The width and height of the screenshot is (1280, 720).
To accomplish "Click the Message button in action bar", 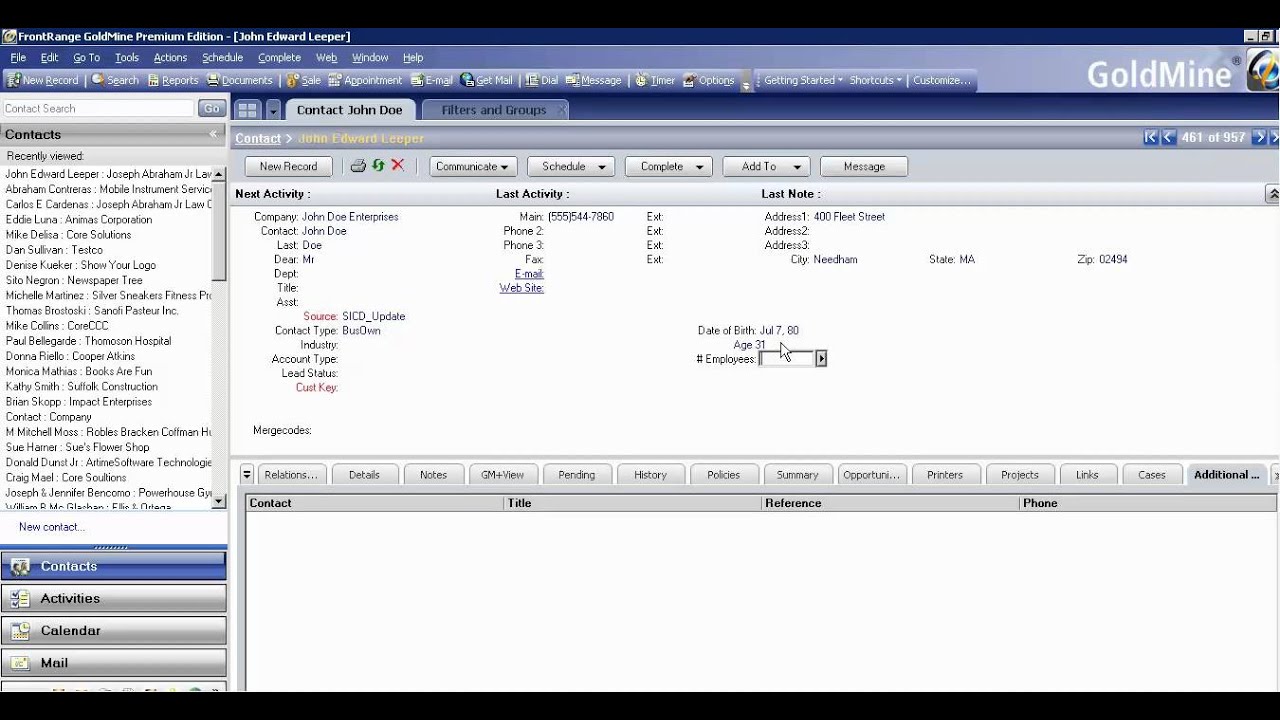I will pos(864,167).
